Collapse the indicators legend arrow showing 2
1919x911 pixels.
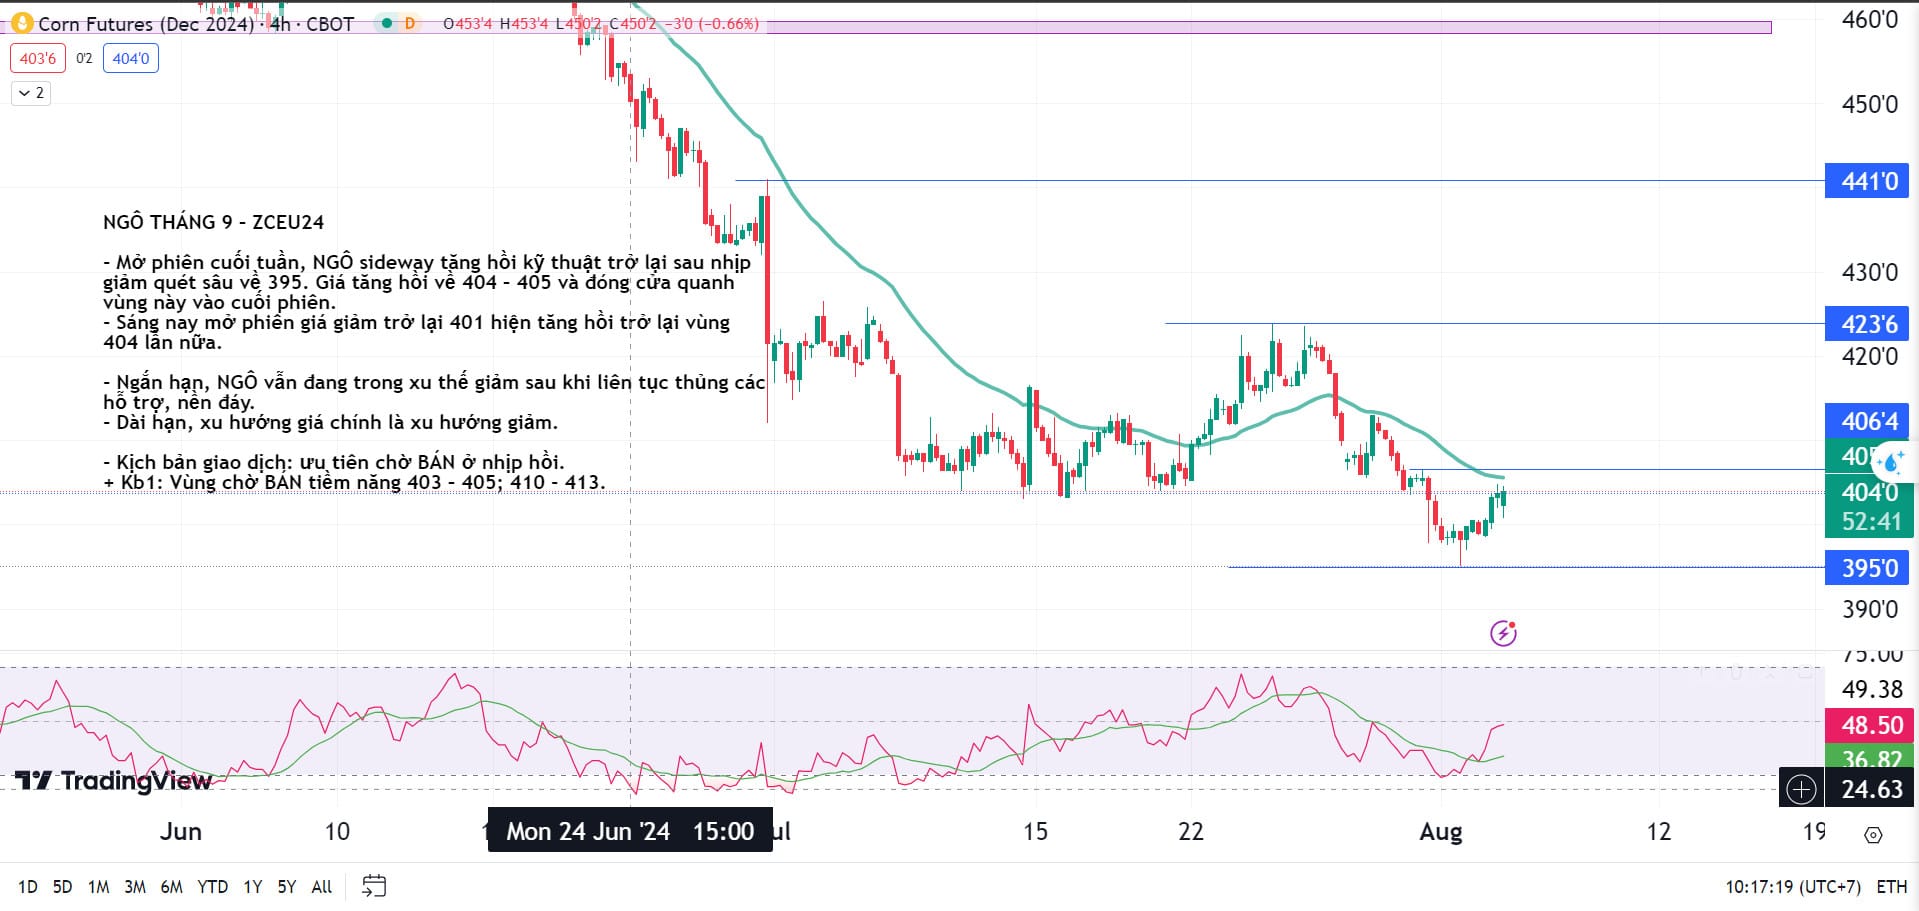click(31, 93)
